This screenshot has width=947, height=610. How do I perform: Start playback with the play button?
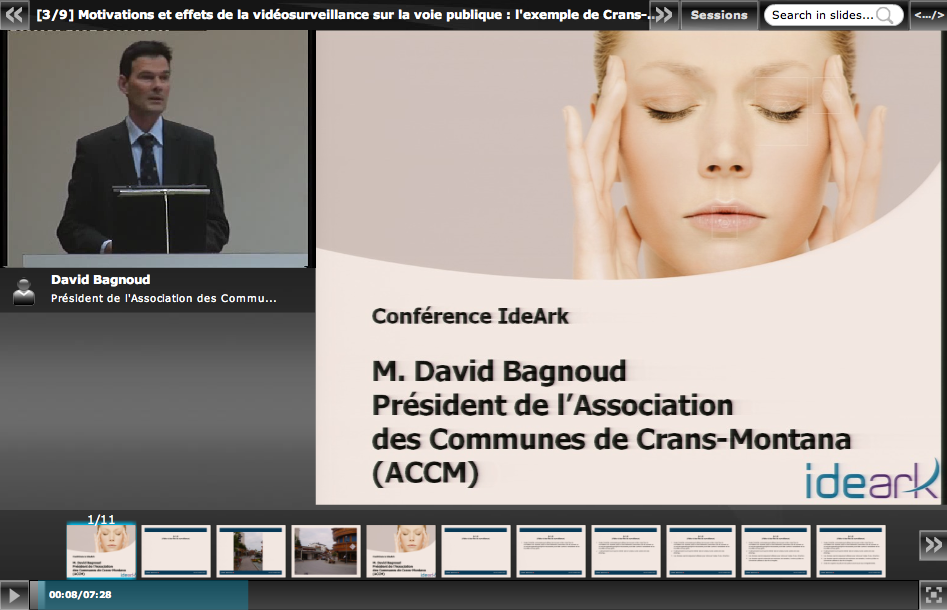[x=14, y=596]
